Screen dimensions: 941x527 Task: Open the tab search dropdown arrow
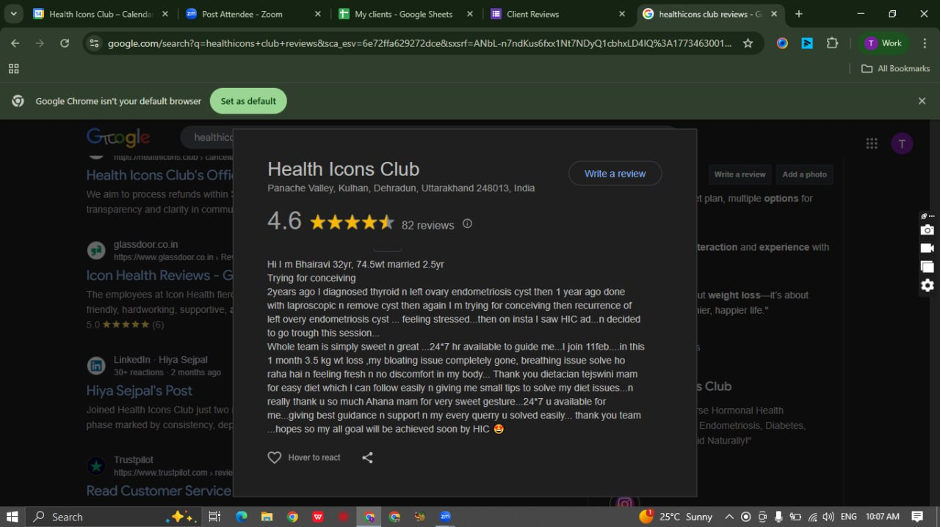click(13, 14)
